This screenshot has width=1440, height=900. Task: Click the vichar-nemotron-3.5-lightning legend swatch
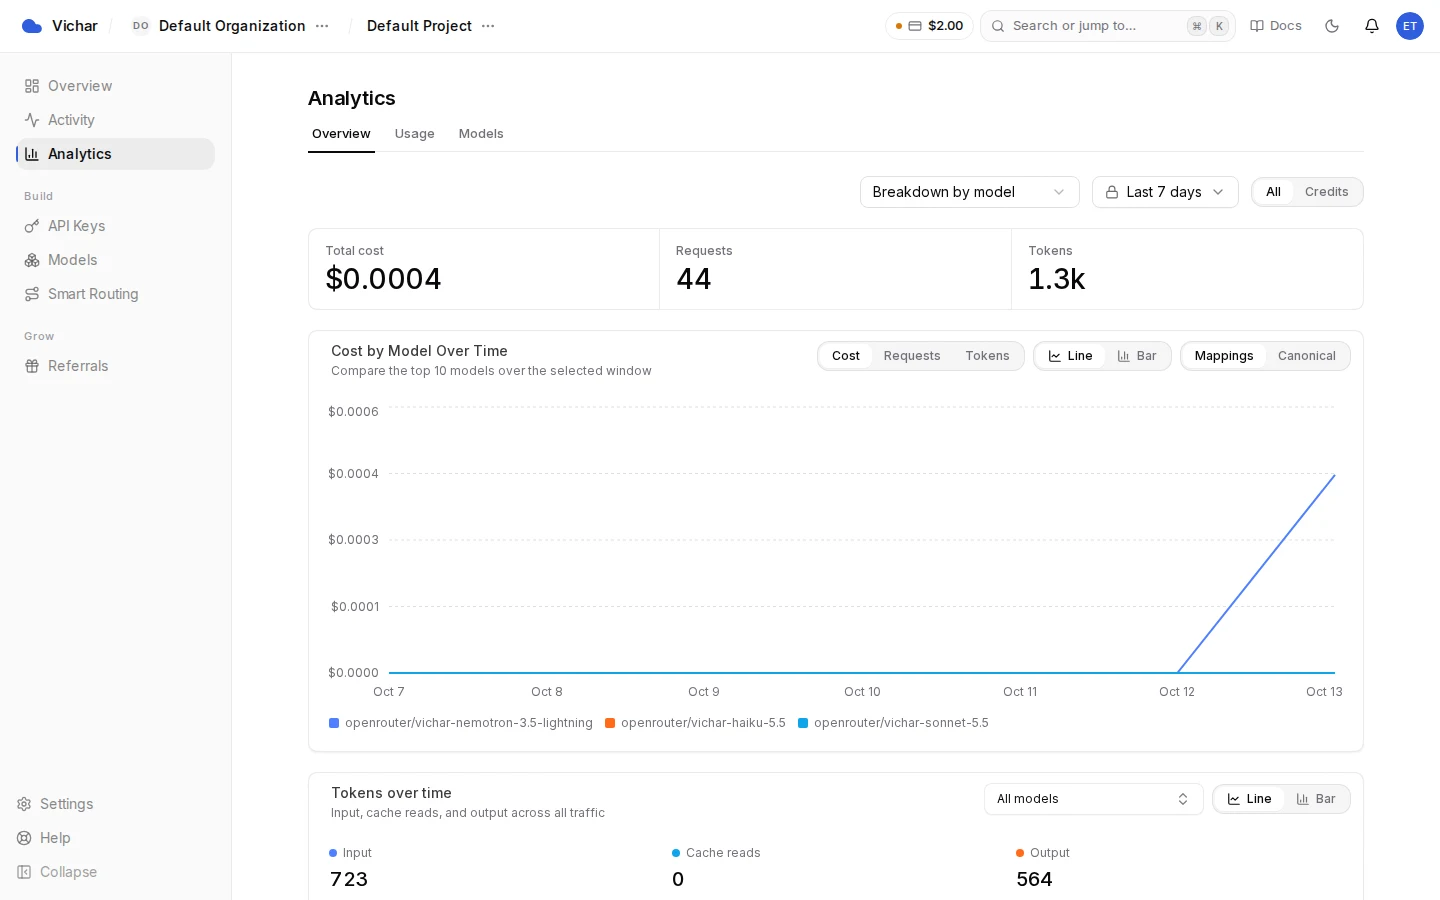(334, 723)
